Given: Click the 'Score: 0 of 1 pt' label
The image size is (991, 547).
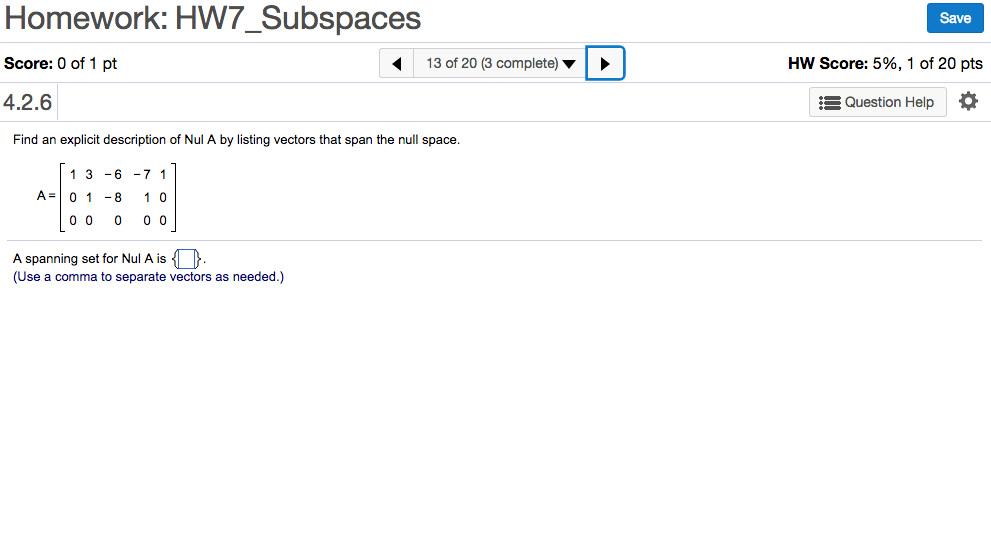Looking at the screenshot, I should (61, 64).
